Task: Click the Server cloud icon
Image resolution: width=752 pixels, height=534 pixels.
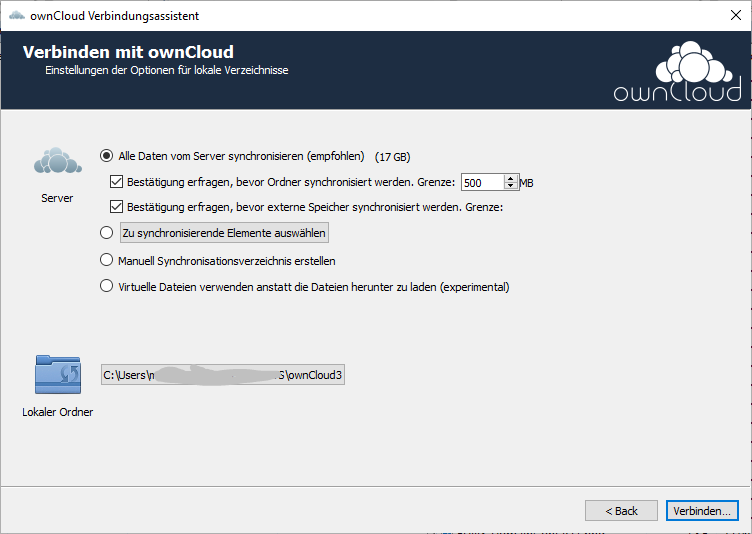Action: point(57,160)
